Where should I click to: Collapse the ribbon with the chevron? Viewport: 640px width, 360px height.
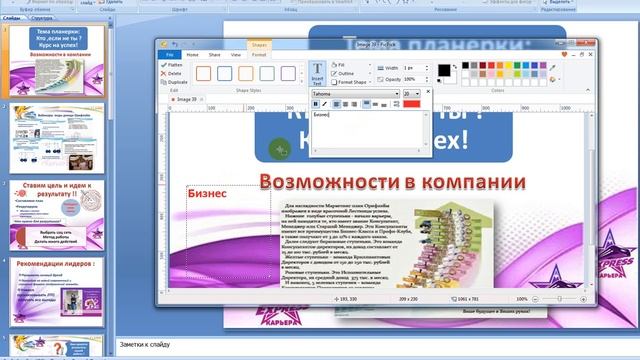(x=588, y=90)
